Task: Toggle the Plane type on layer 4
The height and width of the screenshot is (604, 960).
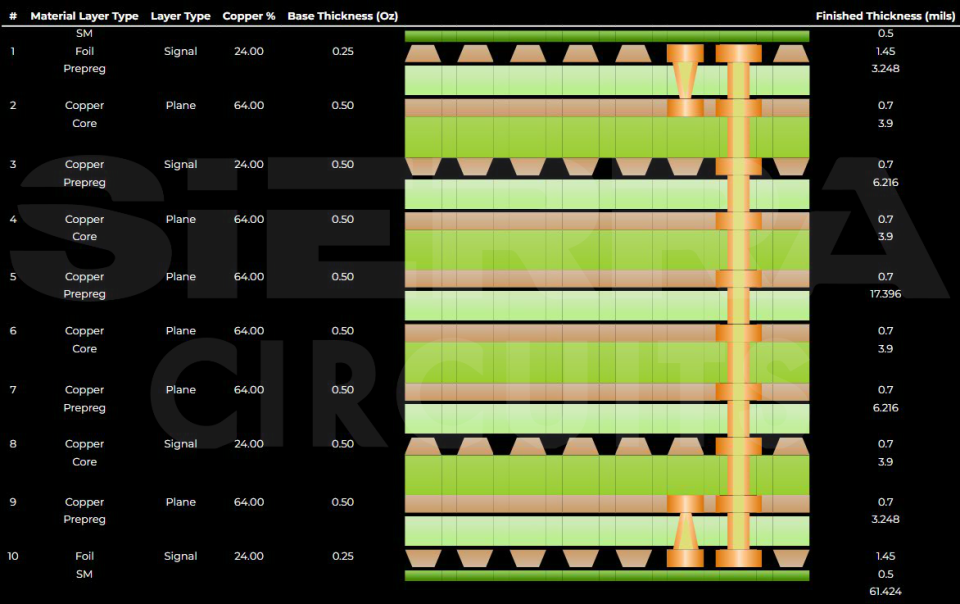Action: click(x=181, y=219)
